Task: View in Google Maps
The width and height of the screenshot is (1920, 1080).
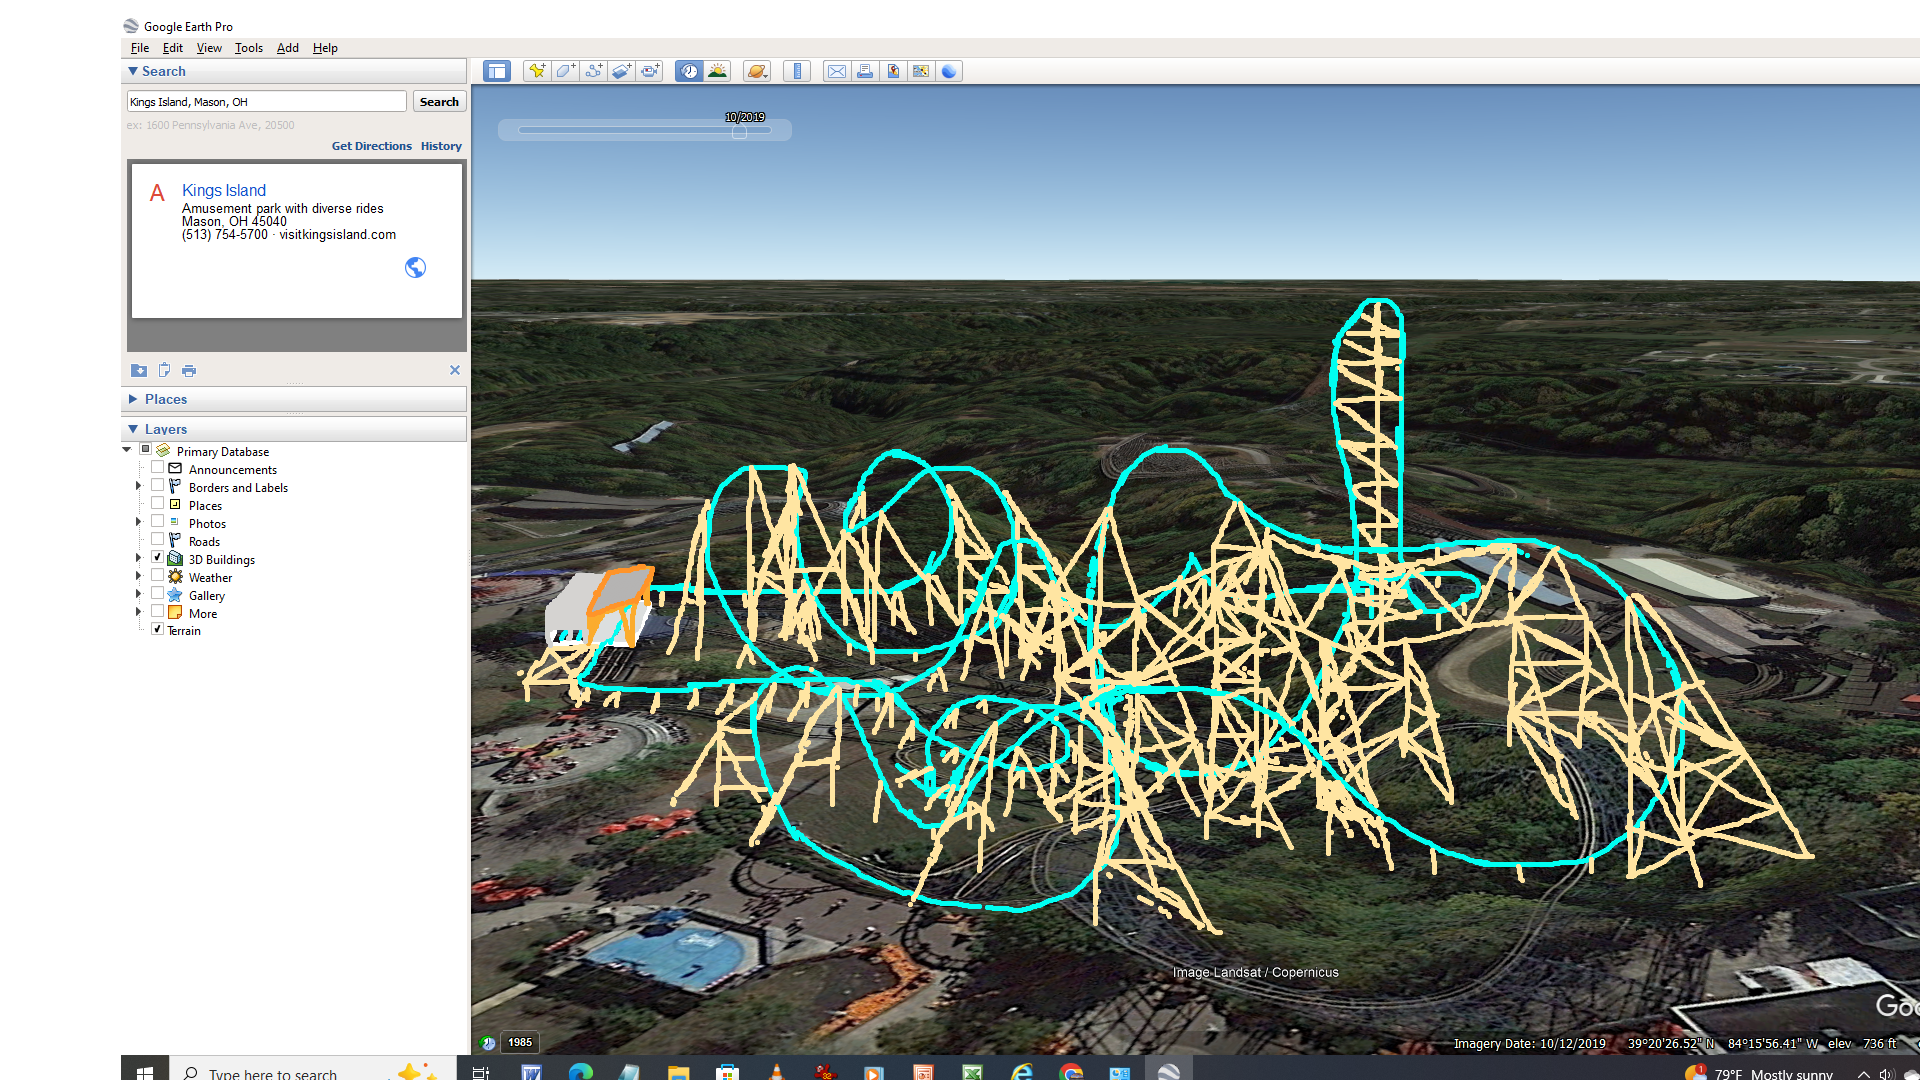Action: [921, 71]
